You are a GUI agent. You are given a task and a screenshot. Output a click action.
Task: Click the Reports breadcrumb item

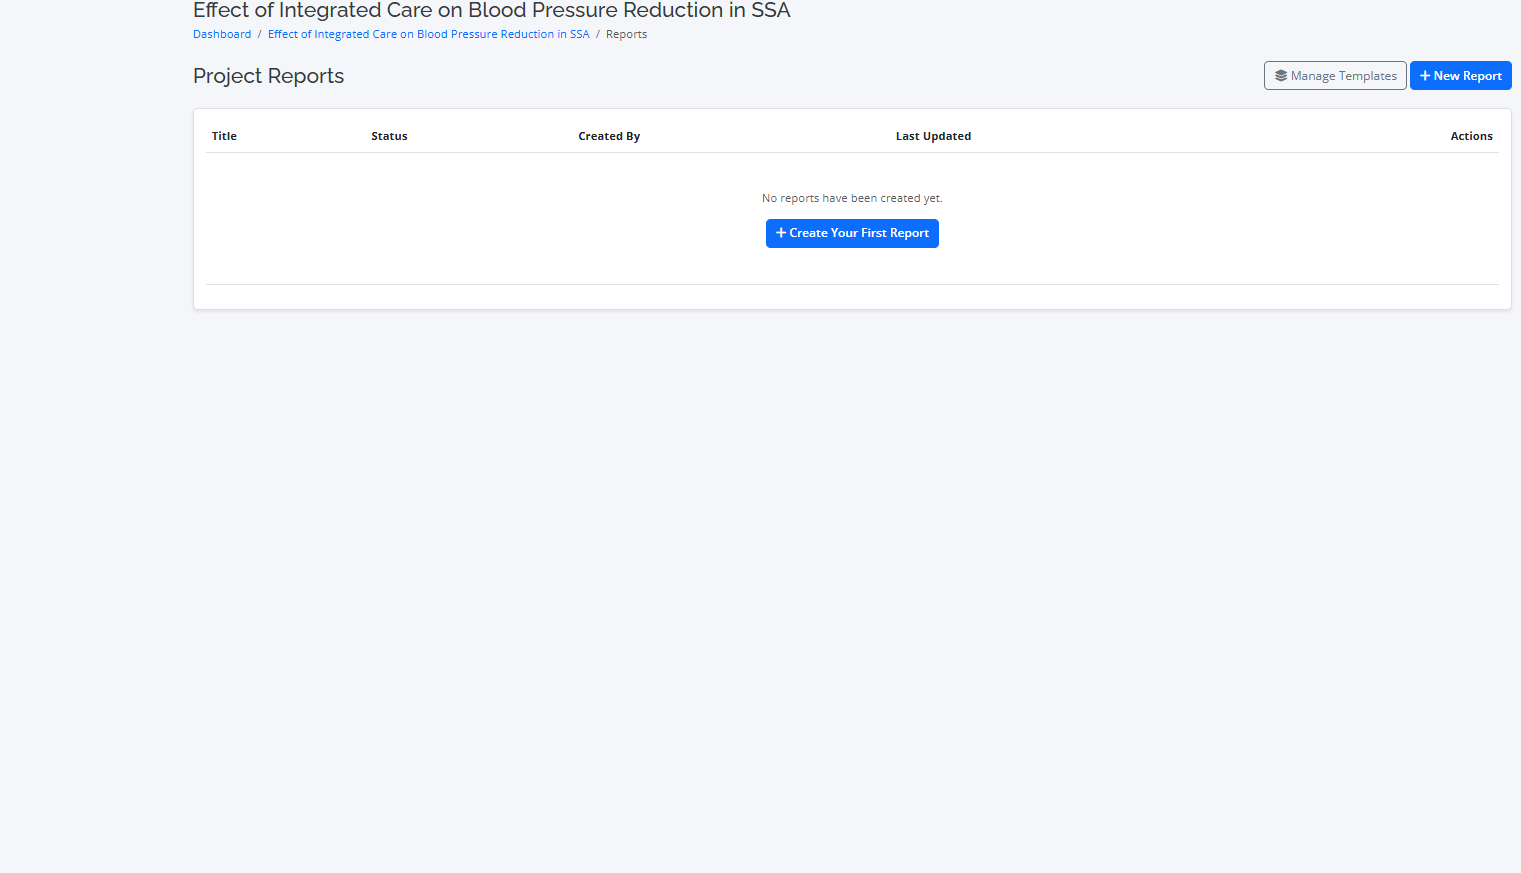[626, 34]
